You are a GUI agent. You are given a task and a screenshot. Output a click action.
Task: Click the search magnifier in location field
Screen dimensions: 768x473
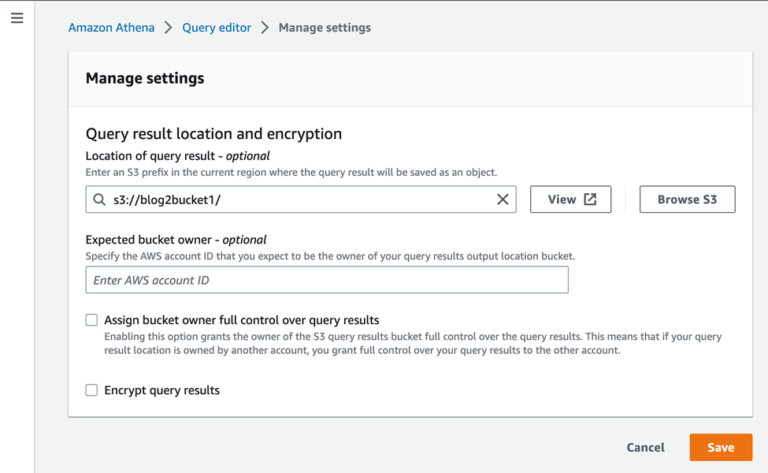tap(99, 199)
